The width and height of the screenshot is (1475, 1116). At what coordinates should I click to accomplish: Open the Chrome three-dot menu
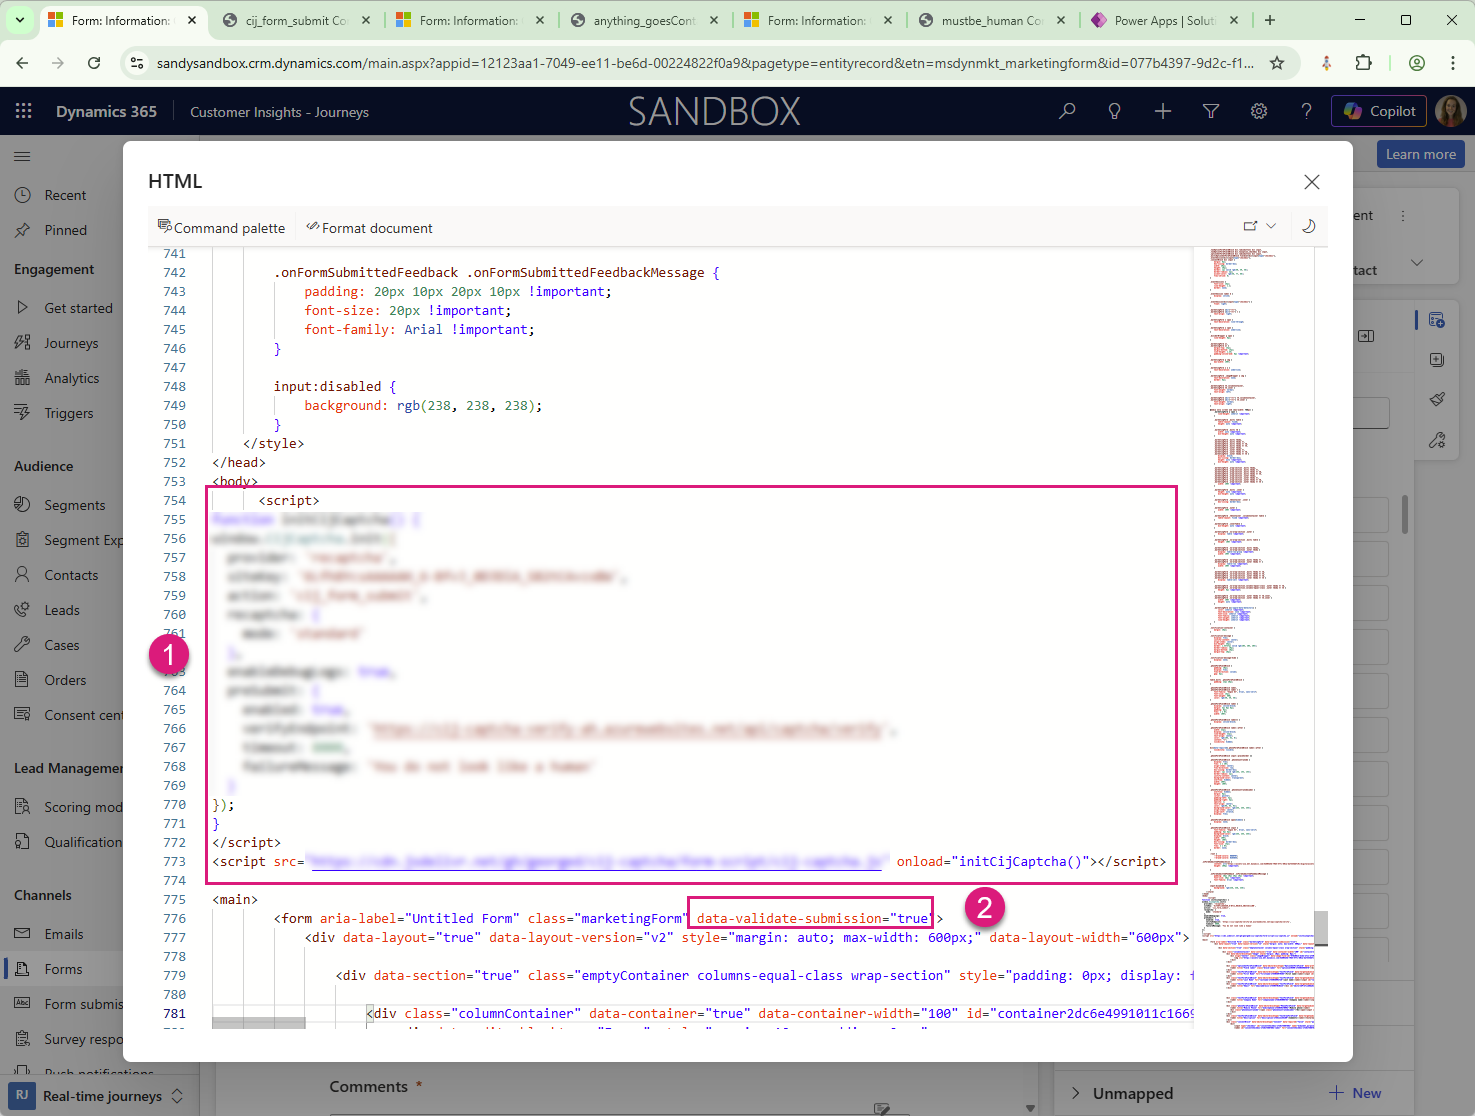[1452, 63]
